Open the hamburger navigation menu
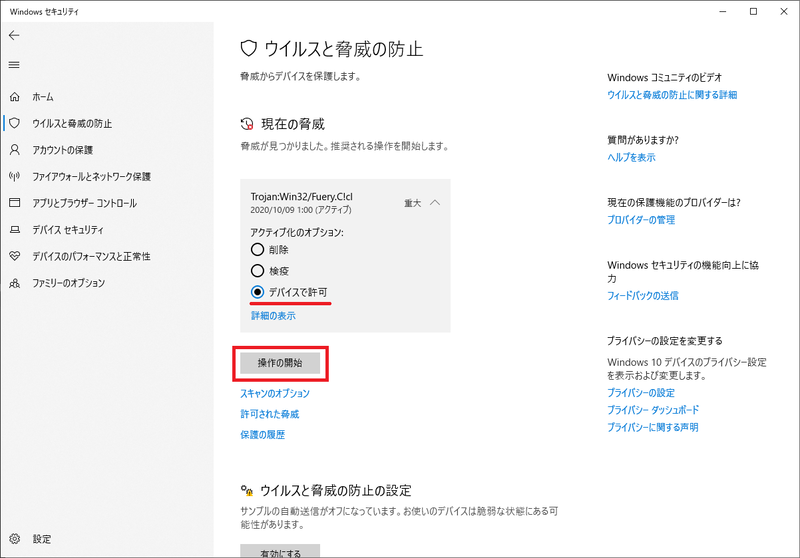The height and width of the screenshot is (558, 800). (x=14, y=65)
